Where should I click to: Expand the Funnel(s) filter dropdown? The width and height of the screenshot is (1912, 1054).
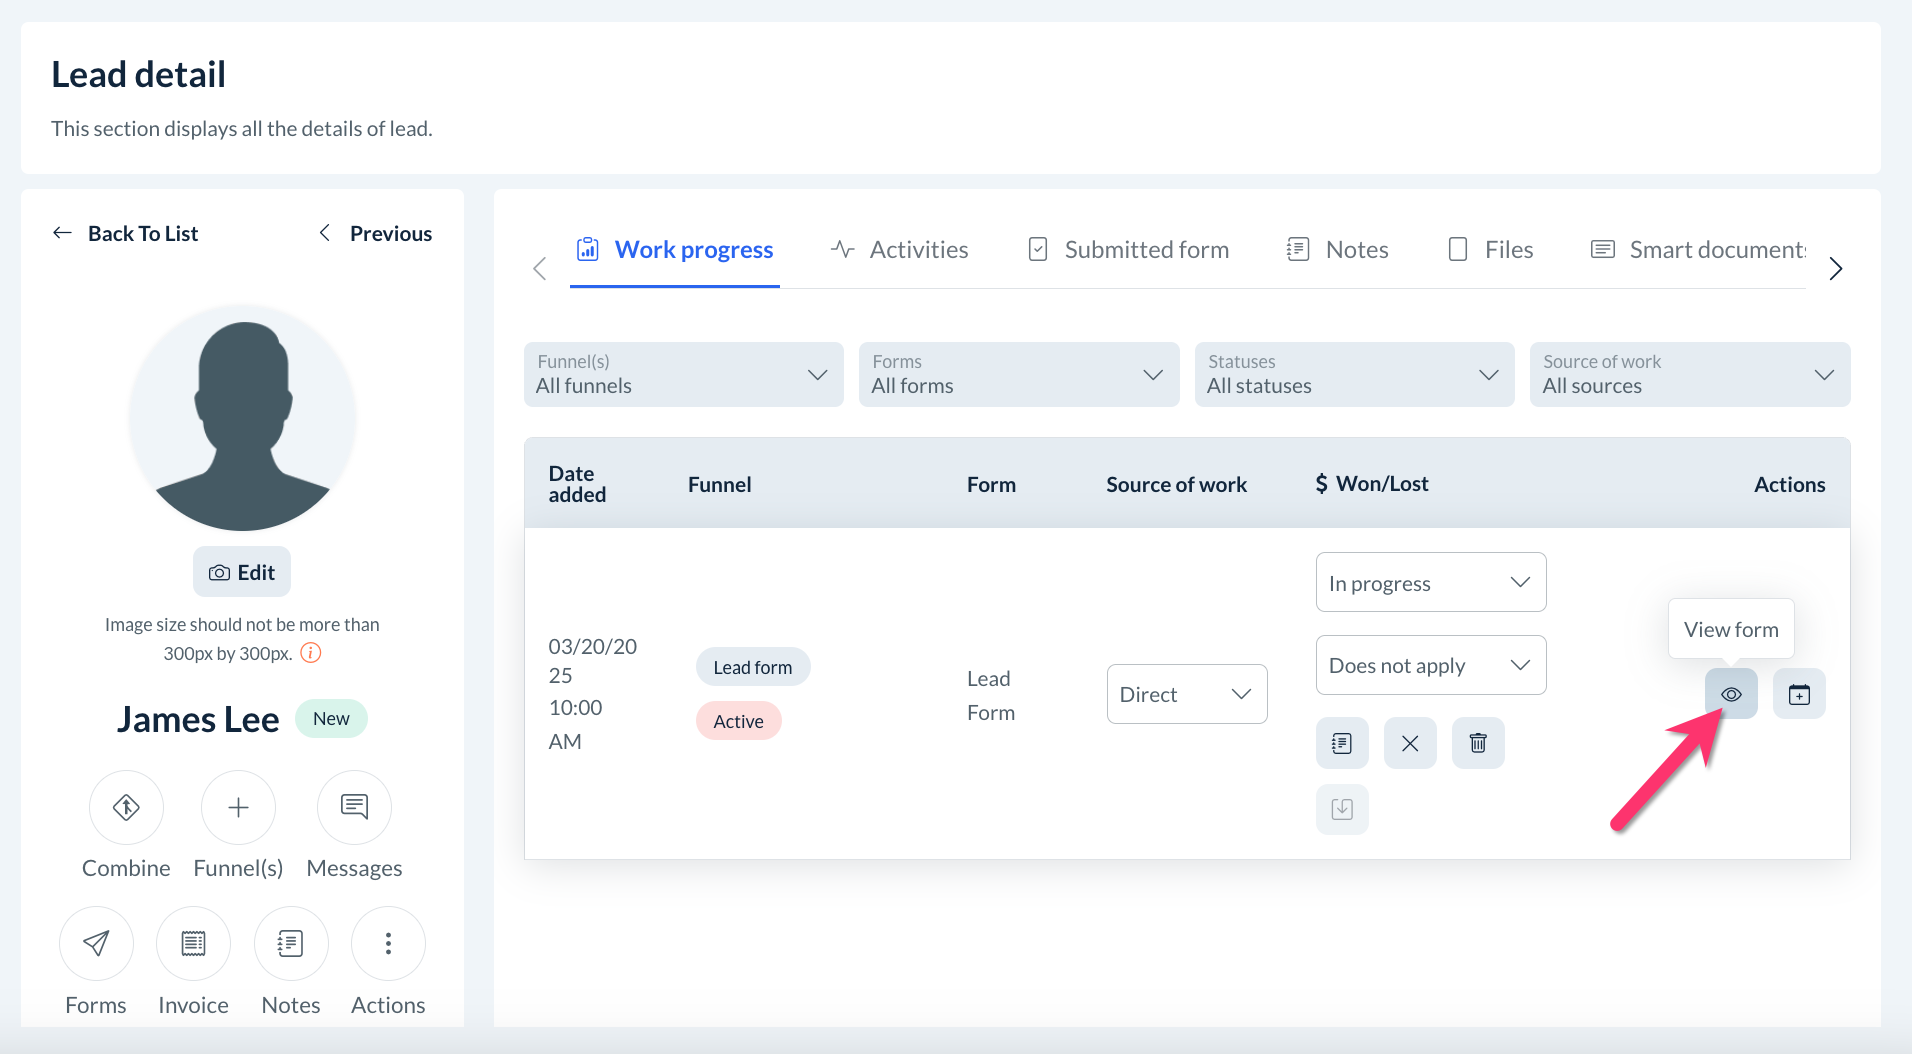pos(684,375)
